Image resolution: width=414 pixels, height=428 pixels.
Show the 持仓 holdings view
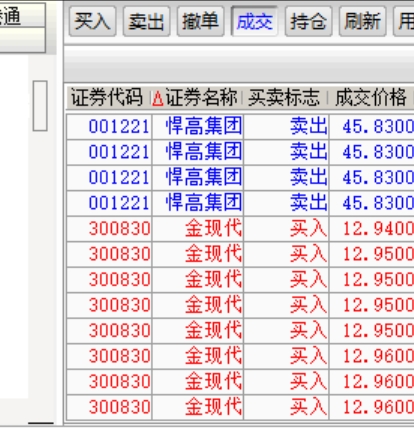308,21
